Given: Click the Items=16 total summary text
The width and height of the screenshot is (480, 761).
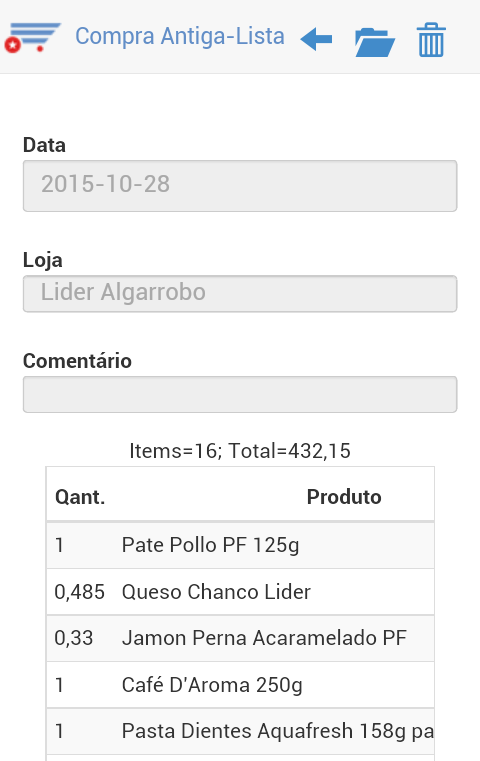Looking at the screenshot, I should coord(240,451).
